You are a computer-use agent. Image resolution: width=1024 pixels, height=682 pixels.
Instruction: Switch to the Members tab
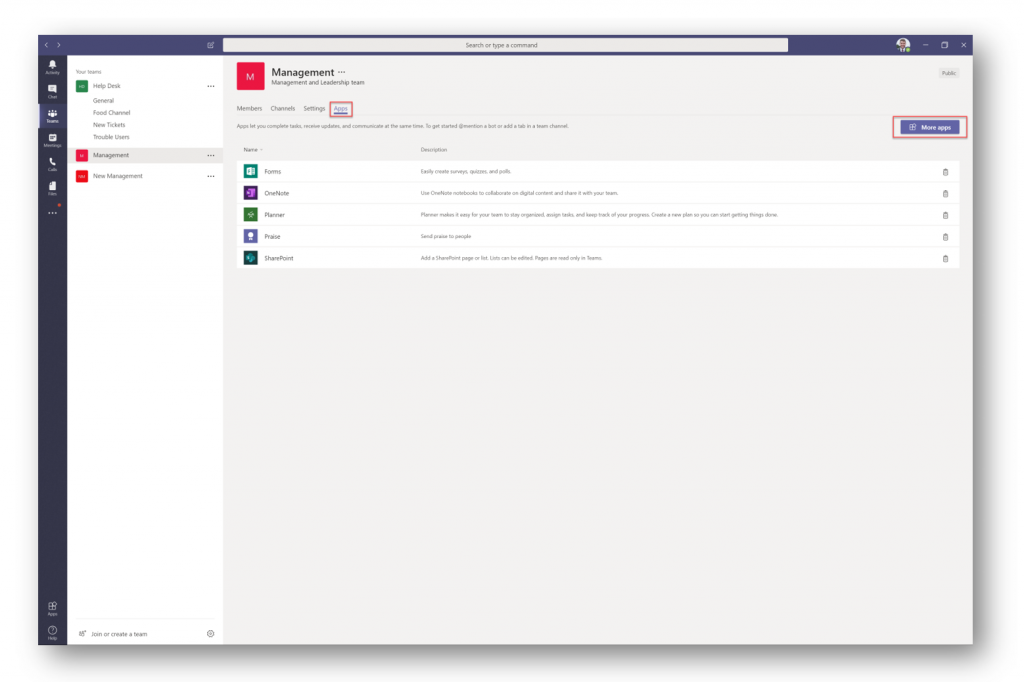[x=249, y=108]
